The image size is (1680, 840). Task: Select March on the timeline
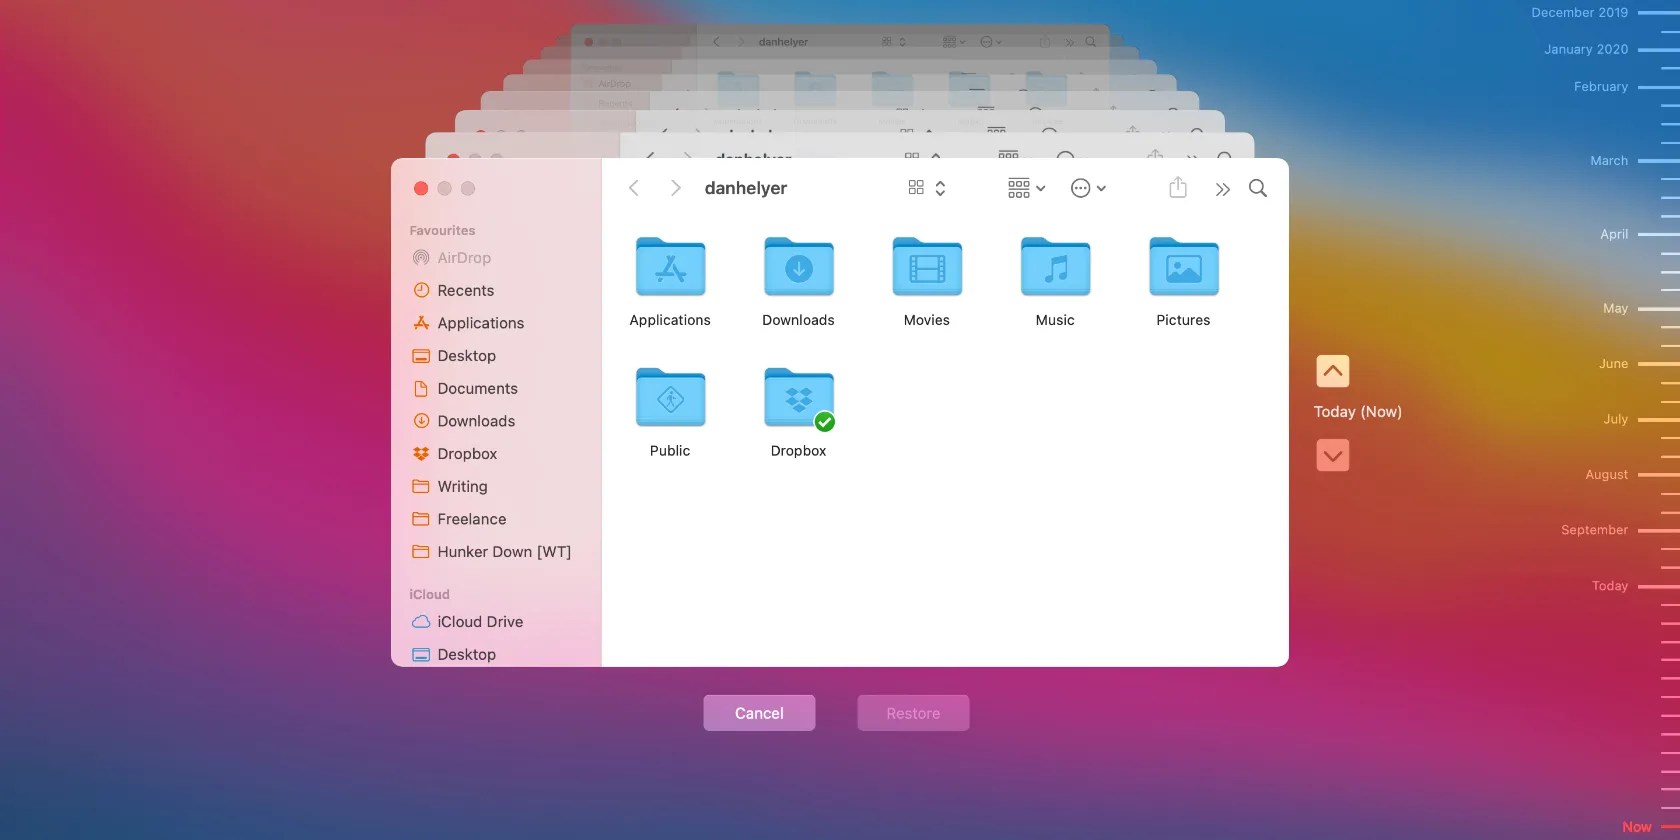1609,161
